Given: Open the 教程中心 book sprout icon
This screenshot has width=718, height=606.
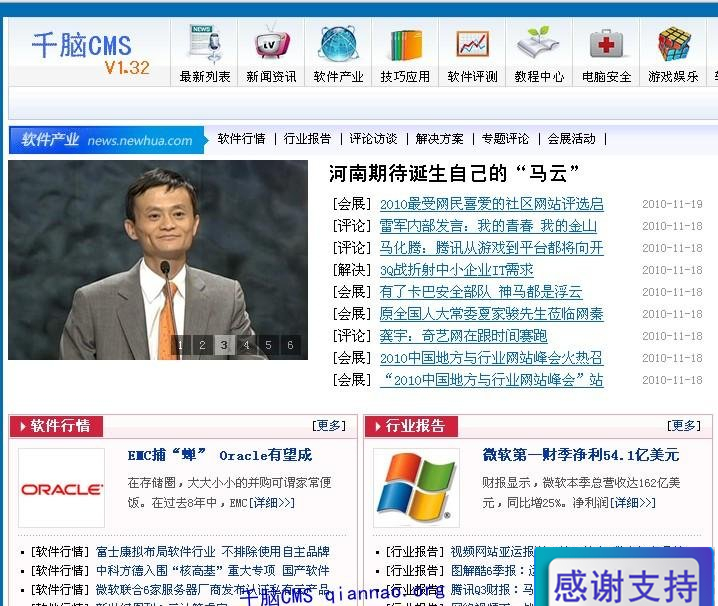Looking at the screenshot, I should pos(539,44).
